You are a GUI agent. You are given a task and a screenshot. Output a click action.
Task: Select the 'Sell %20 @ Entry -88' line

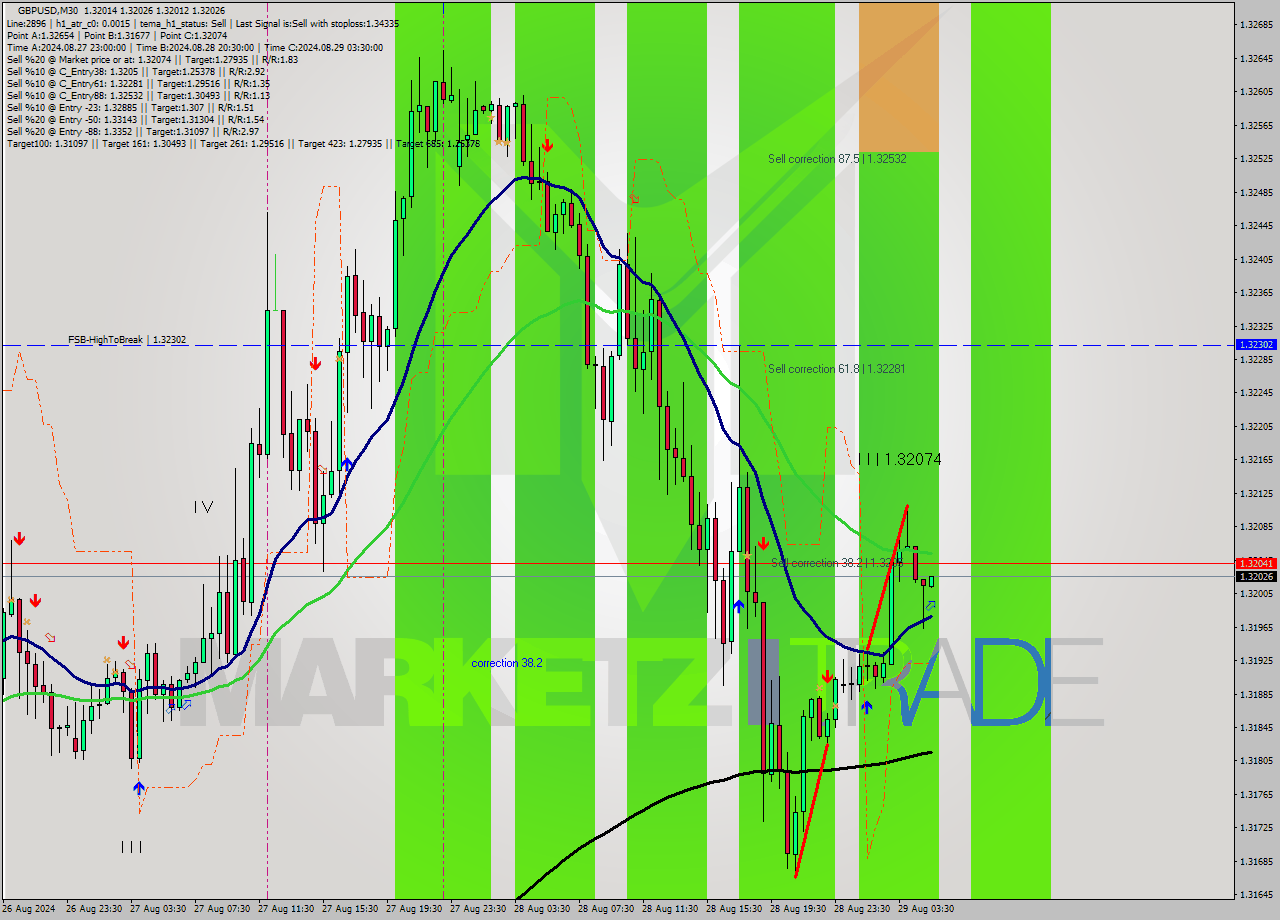pyautogui.click(x=133, y=132)
